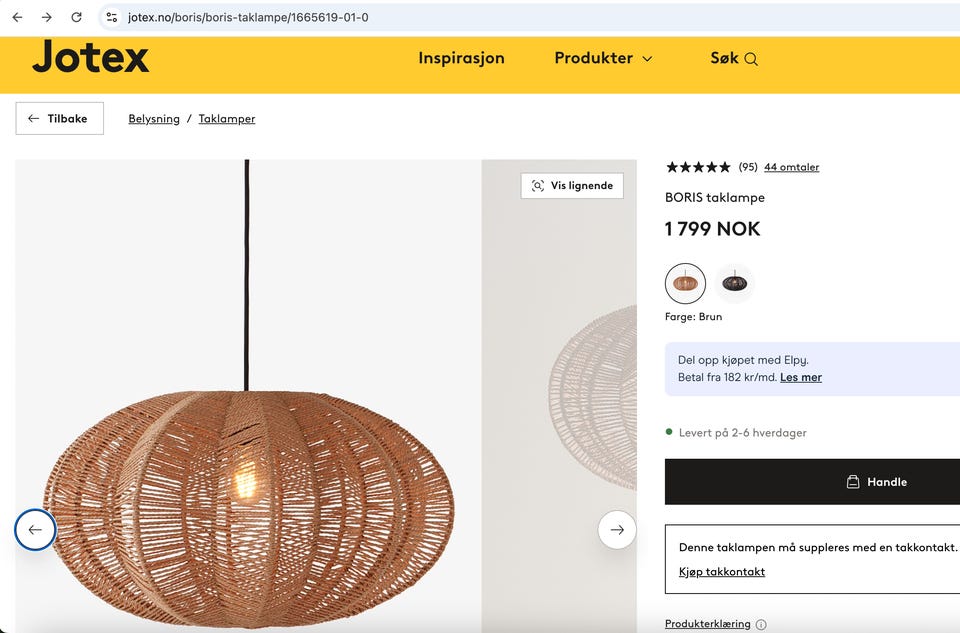Image resolution: width=960 pixels, height=633 pixels.
Task: Open Taklamper breadcrumb link
Action: click(x=227, y=119)
